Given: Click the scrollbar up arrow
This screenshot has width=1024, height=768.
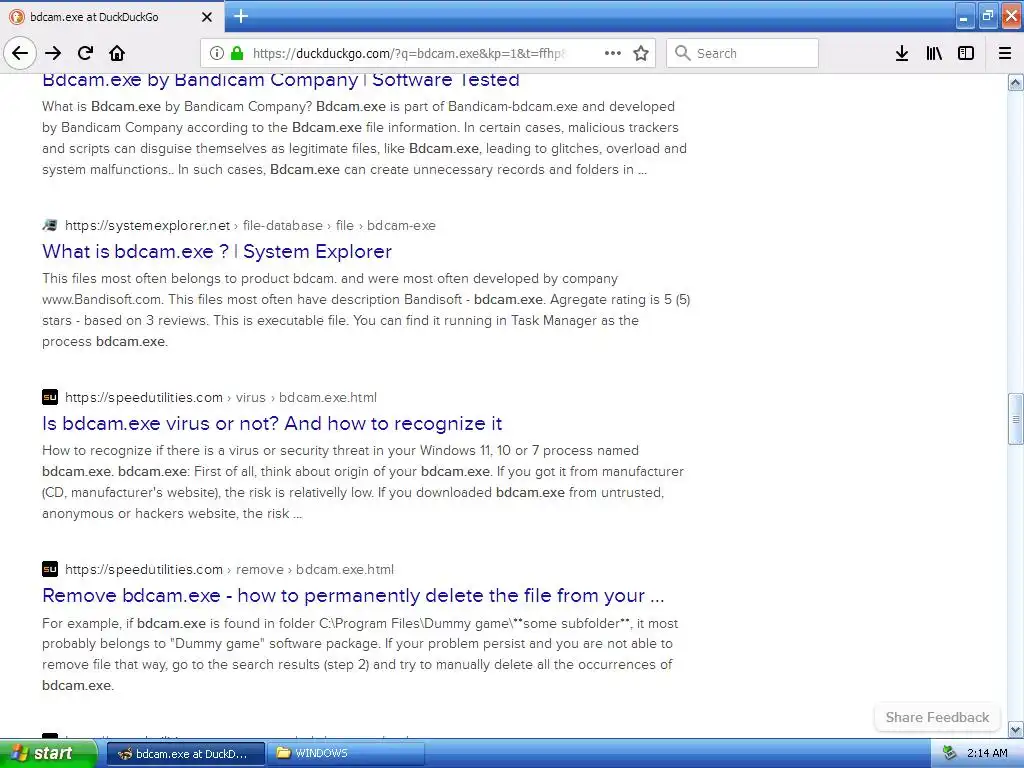Looking at the screenshot, I should click(1016, 82).
